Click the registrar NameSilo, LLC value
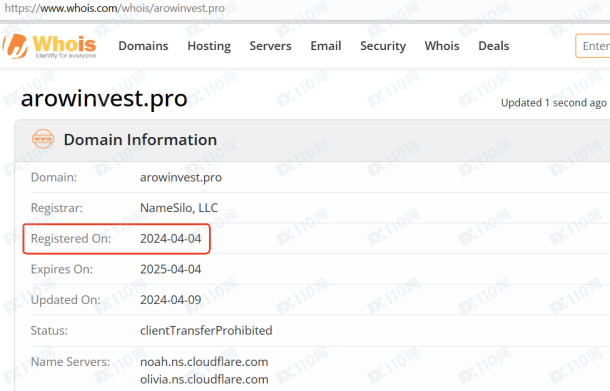The width and height of the screenshot is (610, 391). pyautogui.click(x=179, y=208)
